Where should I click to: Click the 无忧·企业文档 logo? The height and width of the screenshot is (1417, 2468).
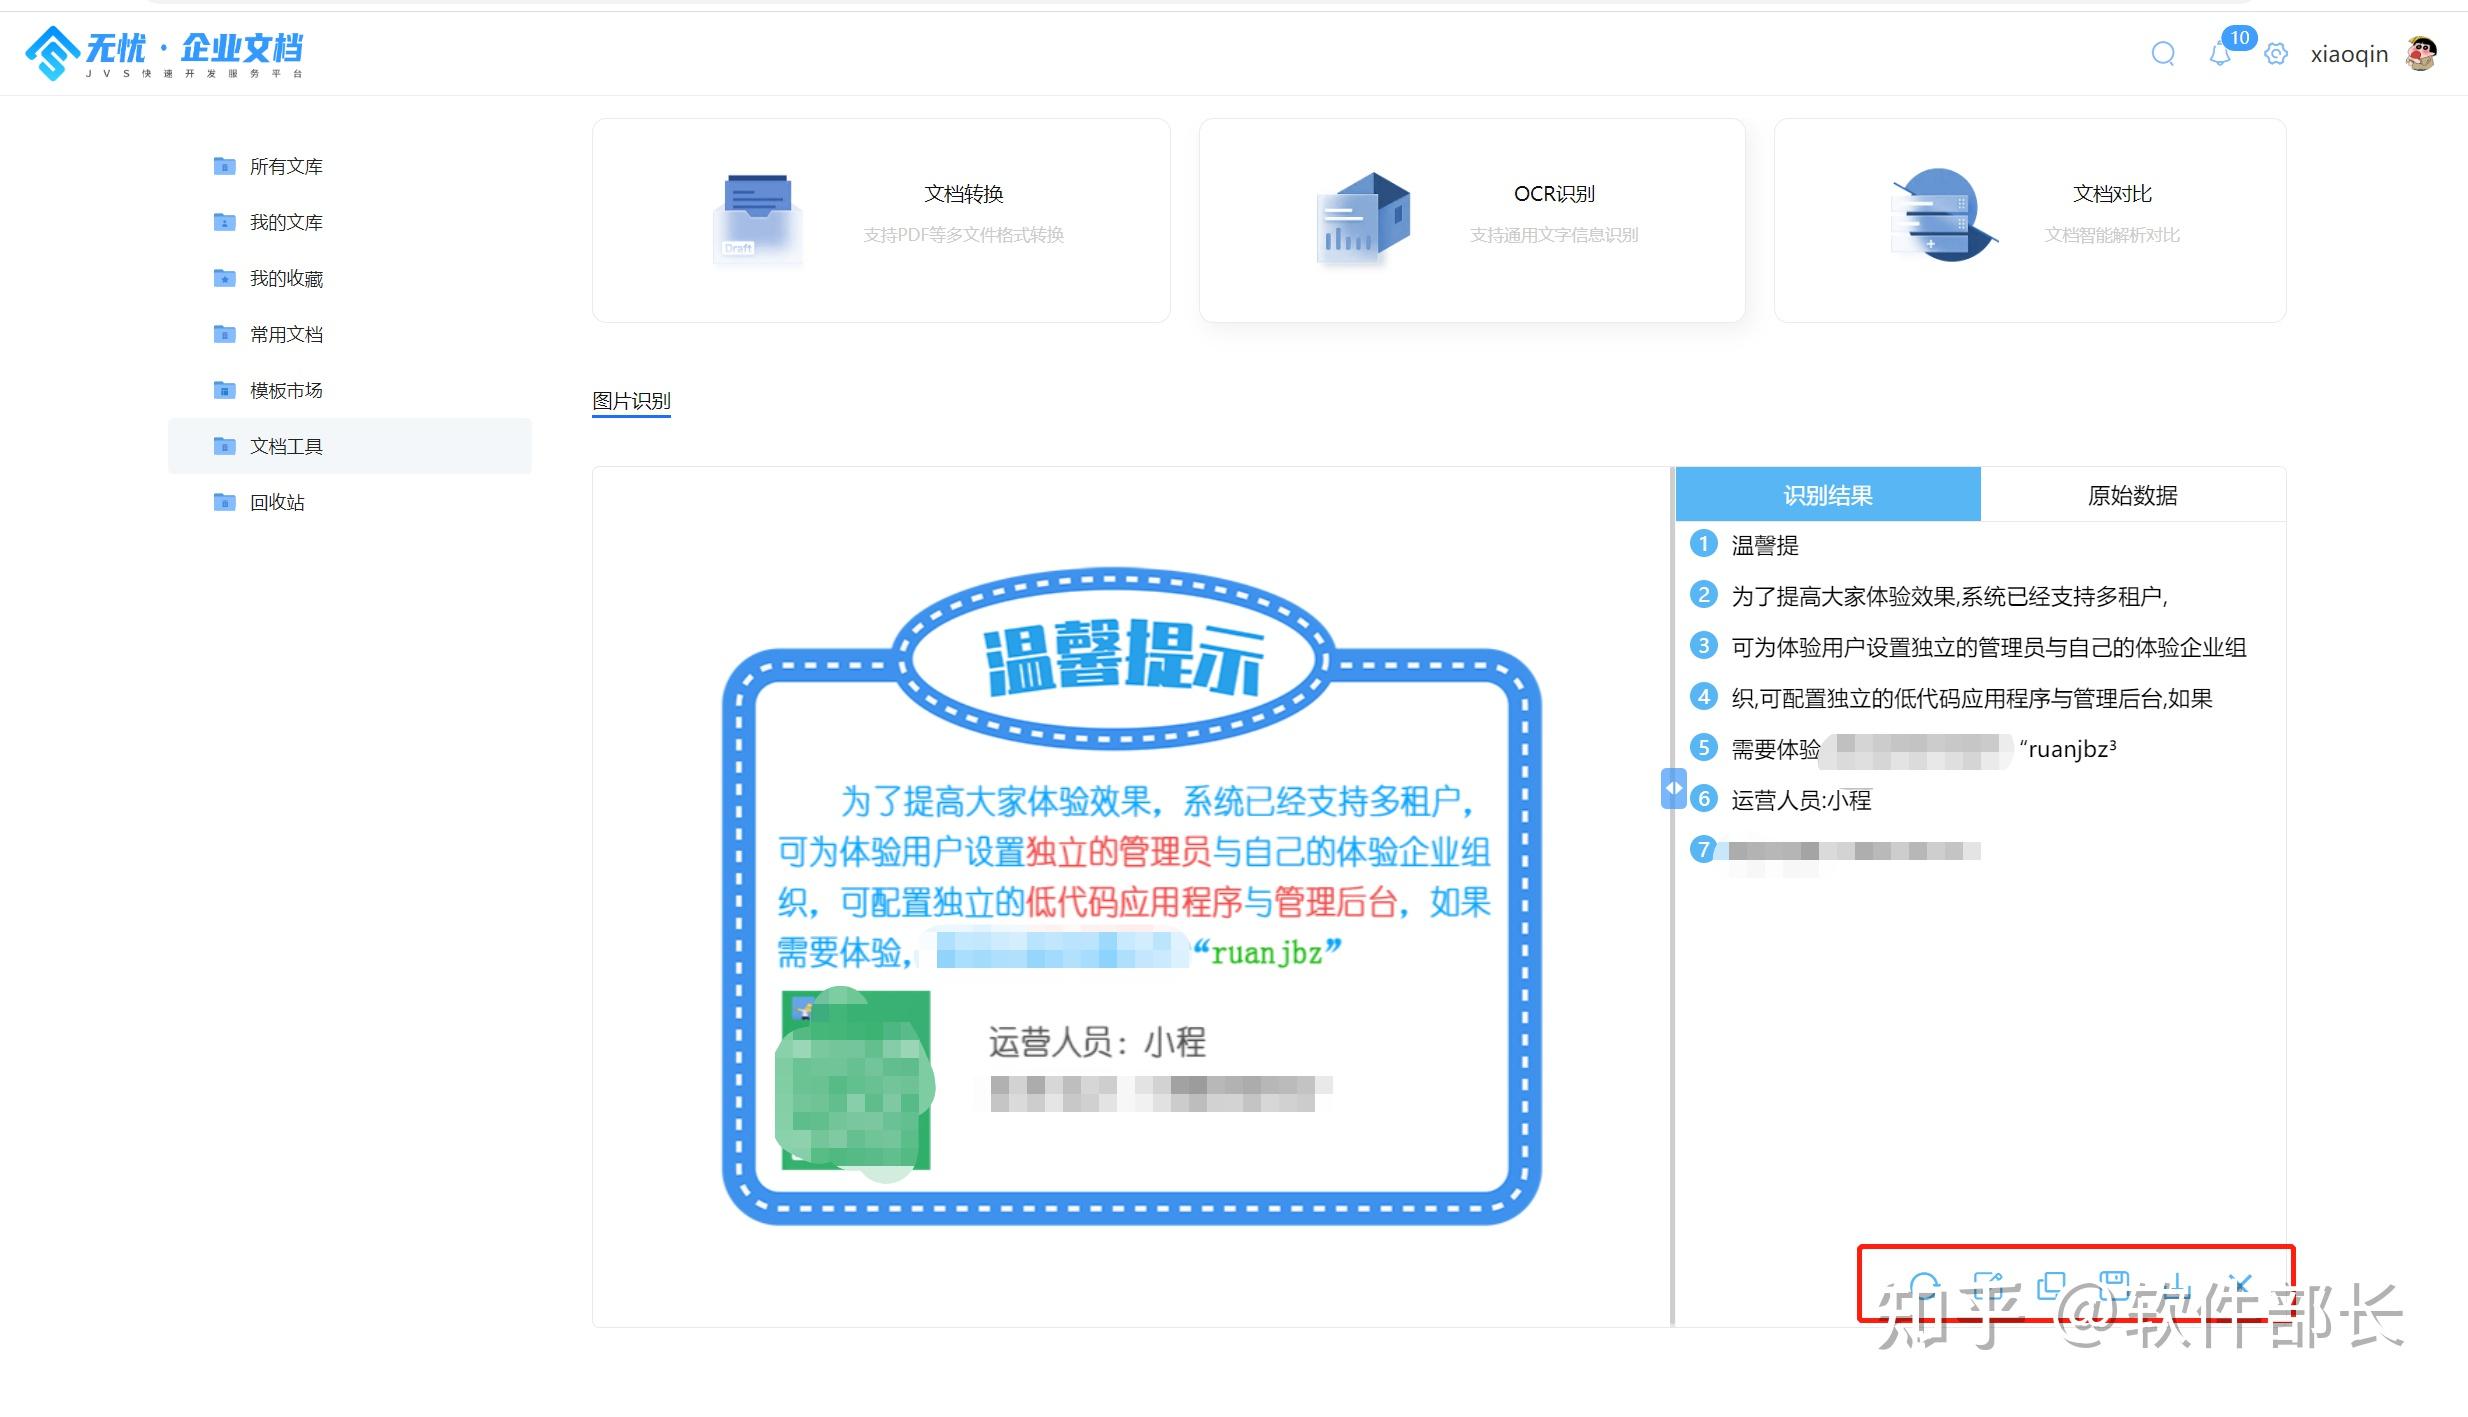(164, 53)
